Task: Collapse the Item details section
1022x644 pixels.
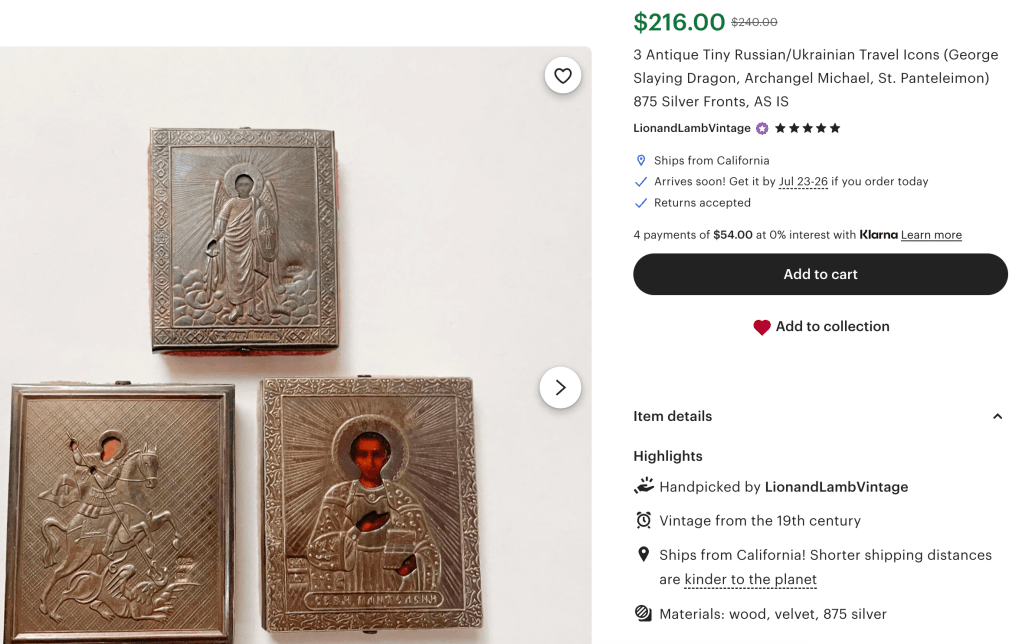Action: click(997, 417)
